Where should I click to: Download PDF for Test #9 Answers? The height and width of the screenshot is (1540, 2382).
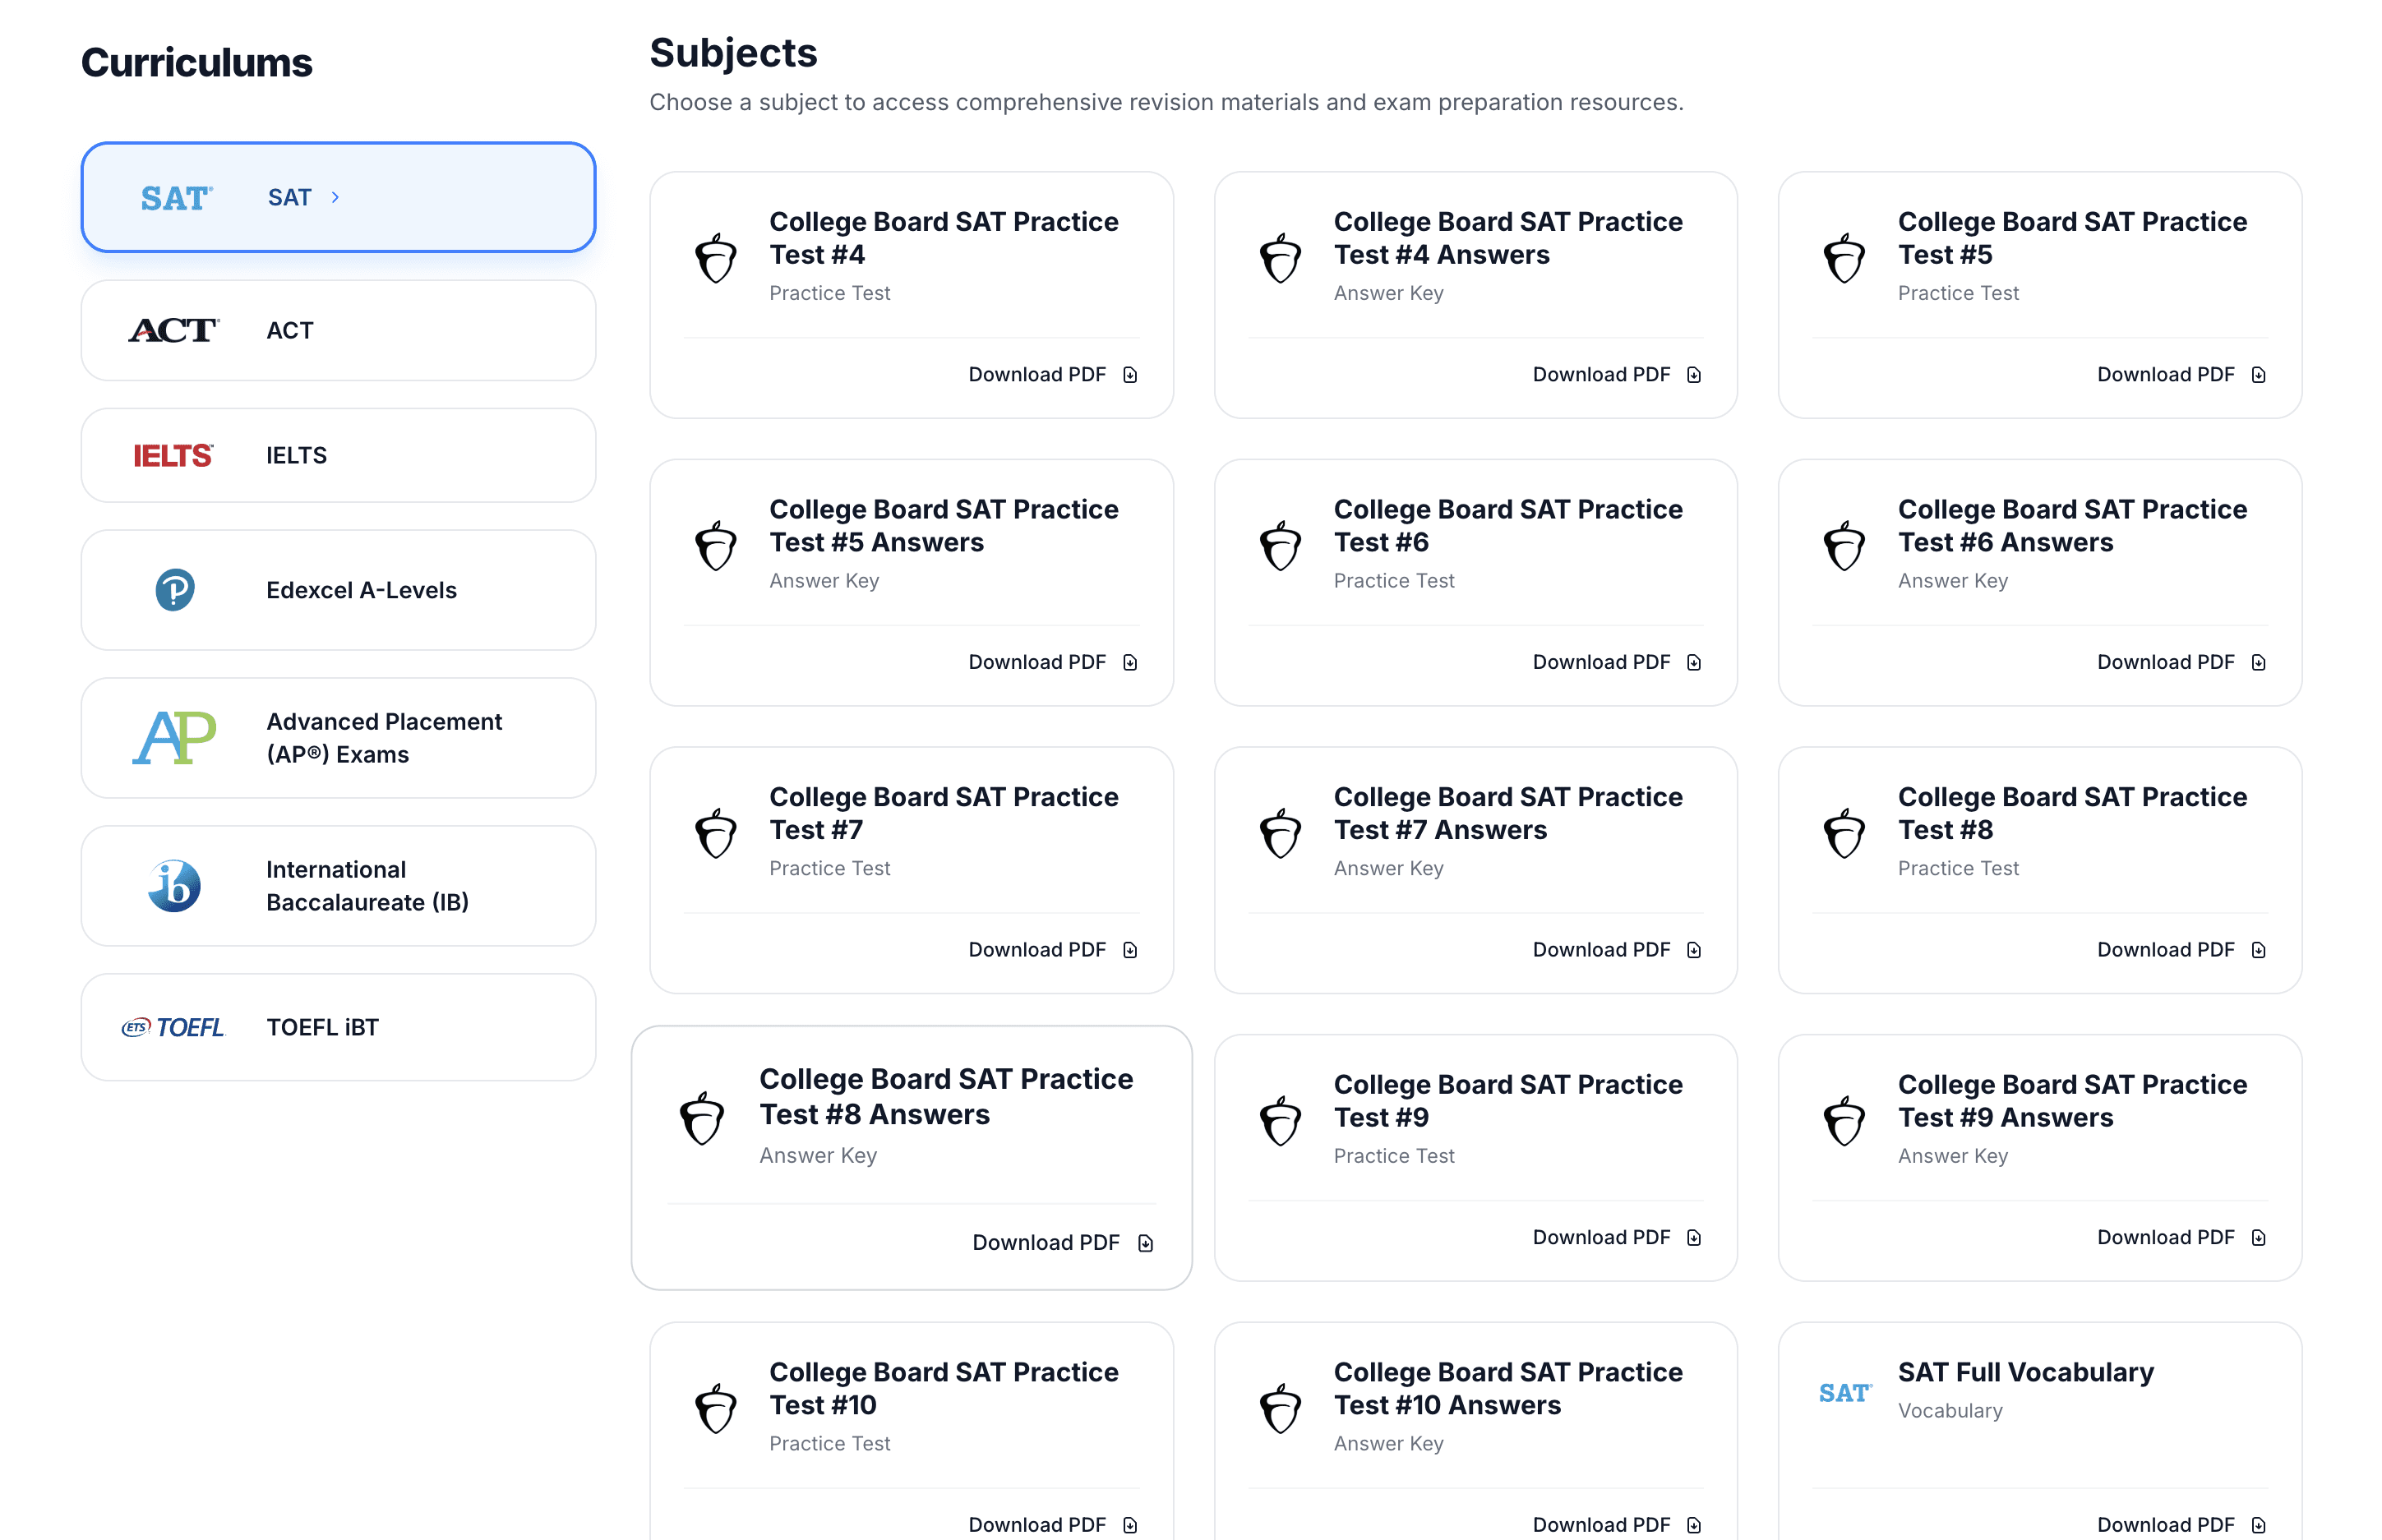coord(2166,1238)
